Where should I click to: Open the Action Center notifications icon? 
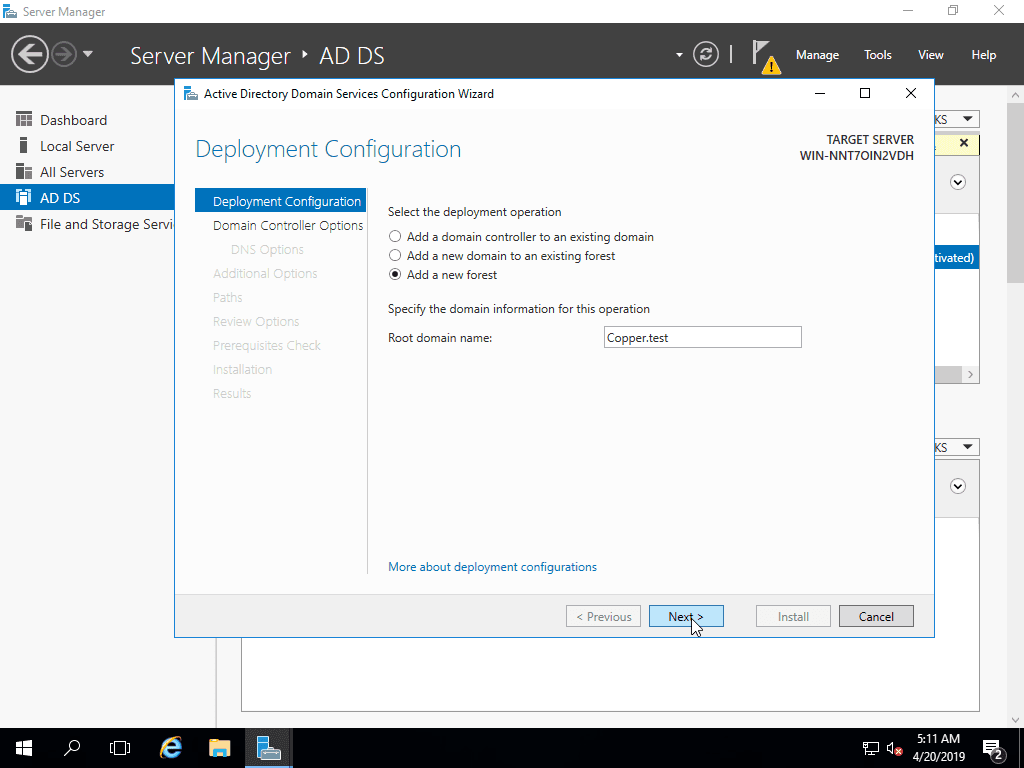(993, 748)
